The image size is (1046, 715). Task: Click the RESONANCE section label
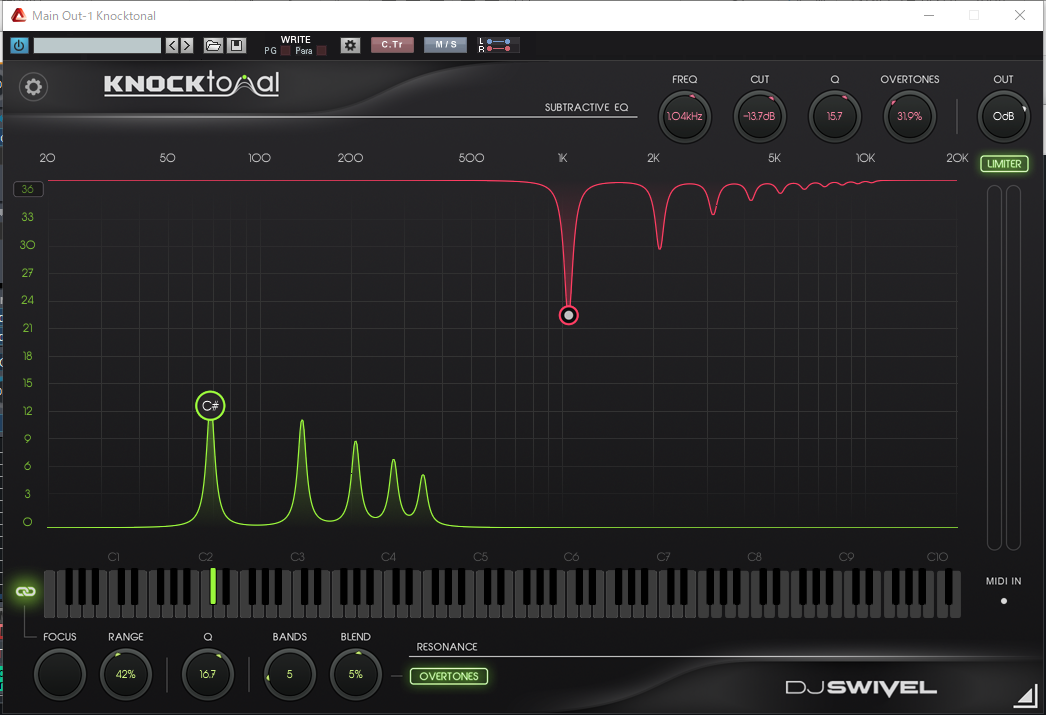pos(447,647)
